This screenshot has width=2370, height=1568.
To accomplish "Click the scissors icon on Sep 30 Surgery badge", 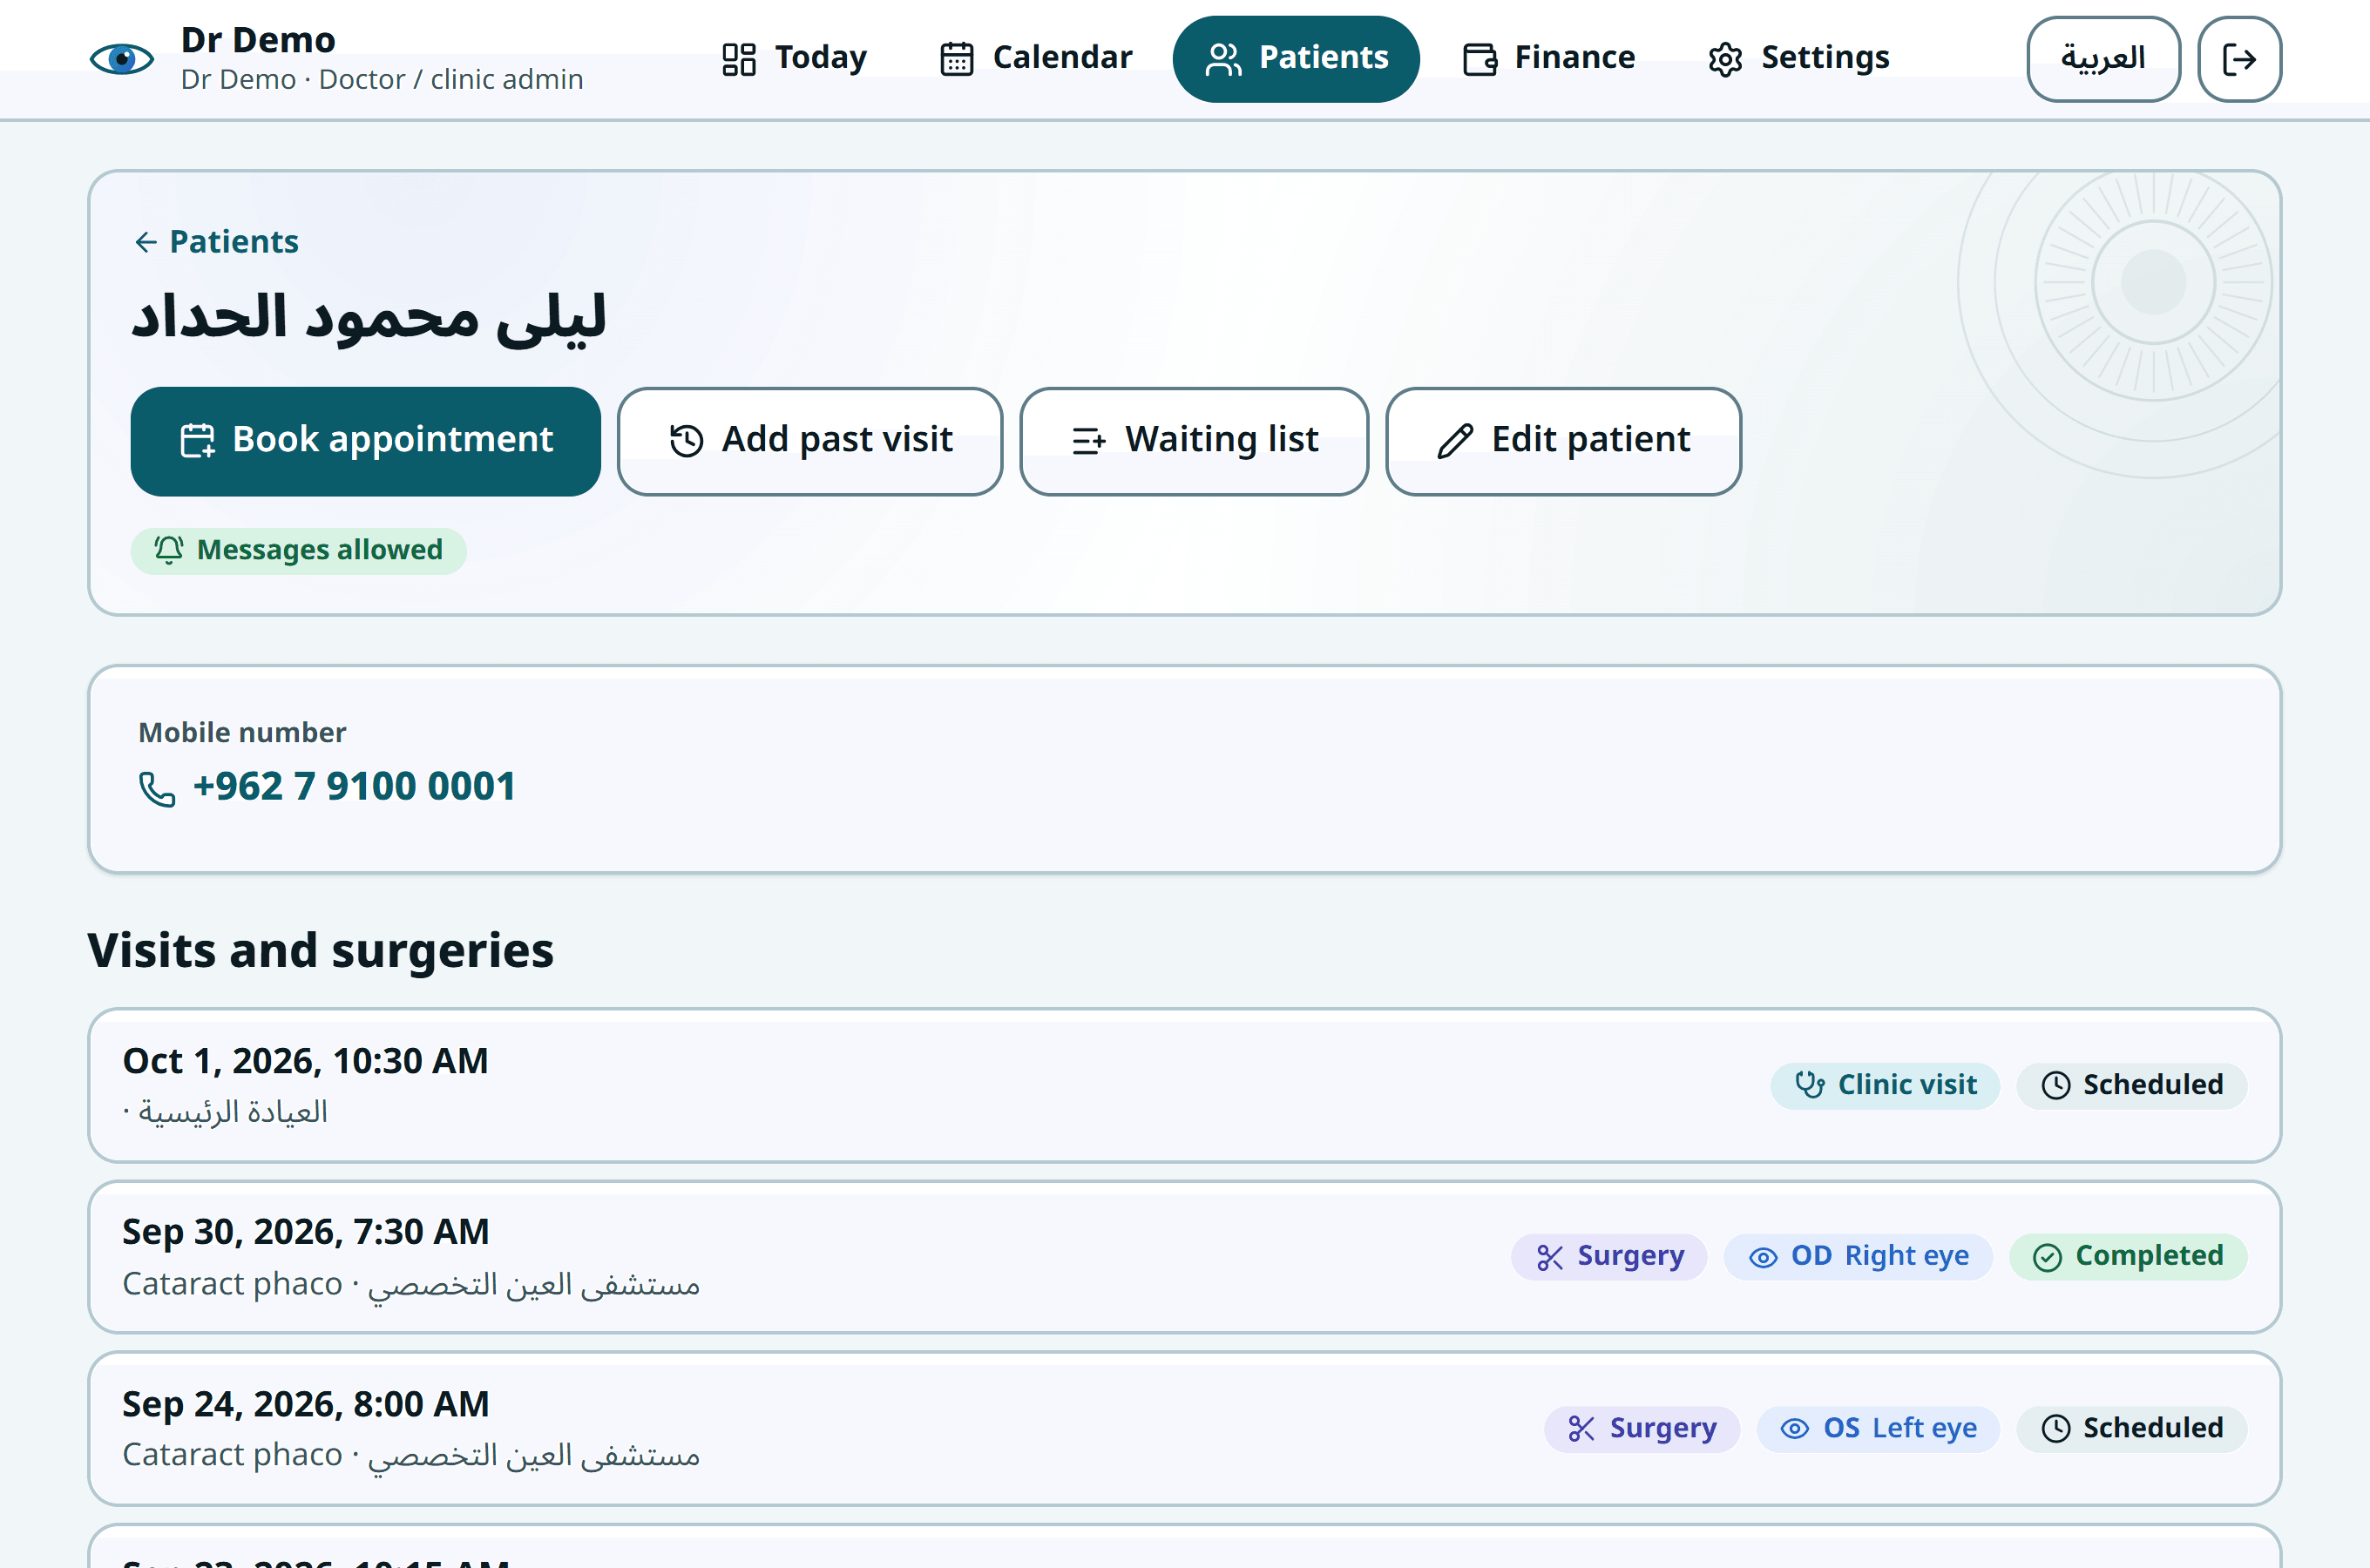I will click(x=1550, y=1257).
